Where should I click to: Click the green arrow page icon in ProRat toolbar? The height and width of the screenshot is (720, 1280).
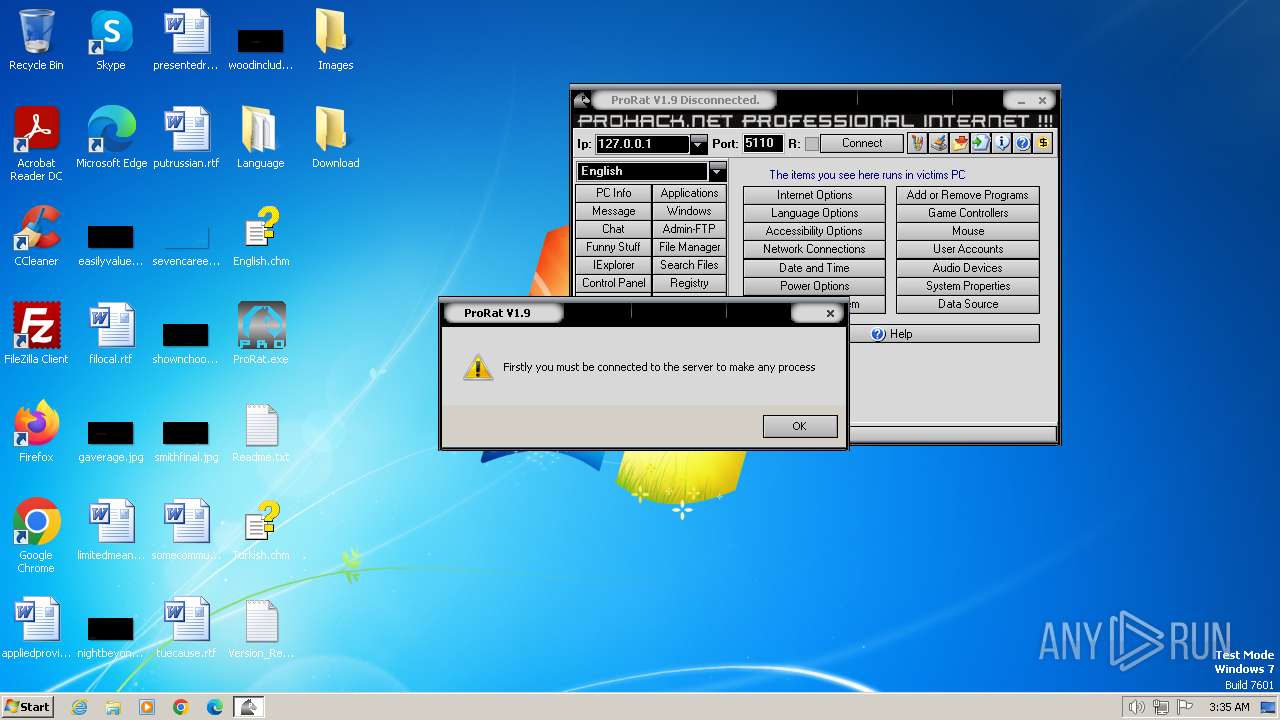point(980,144)
